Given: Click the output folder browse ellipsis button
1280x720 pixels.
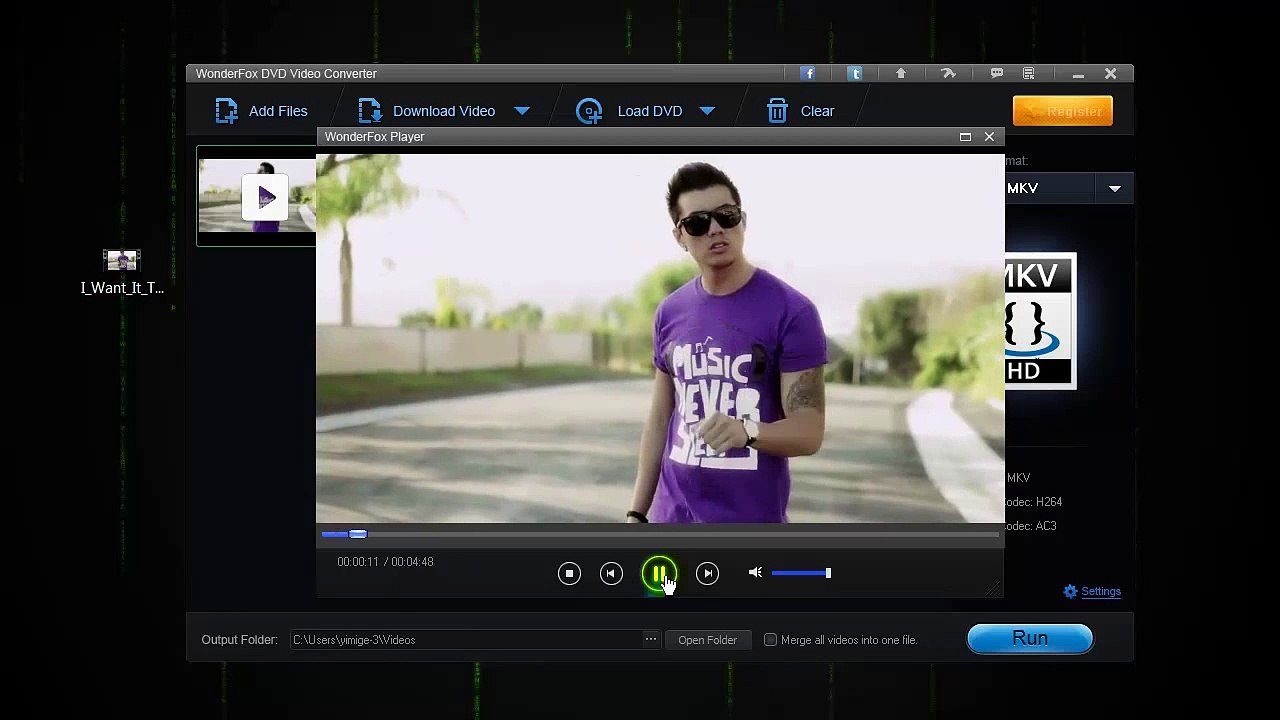Looking at the screenshot, I should tap(651, 640).
